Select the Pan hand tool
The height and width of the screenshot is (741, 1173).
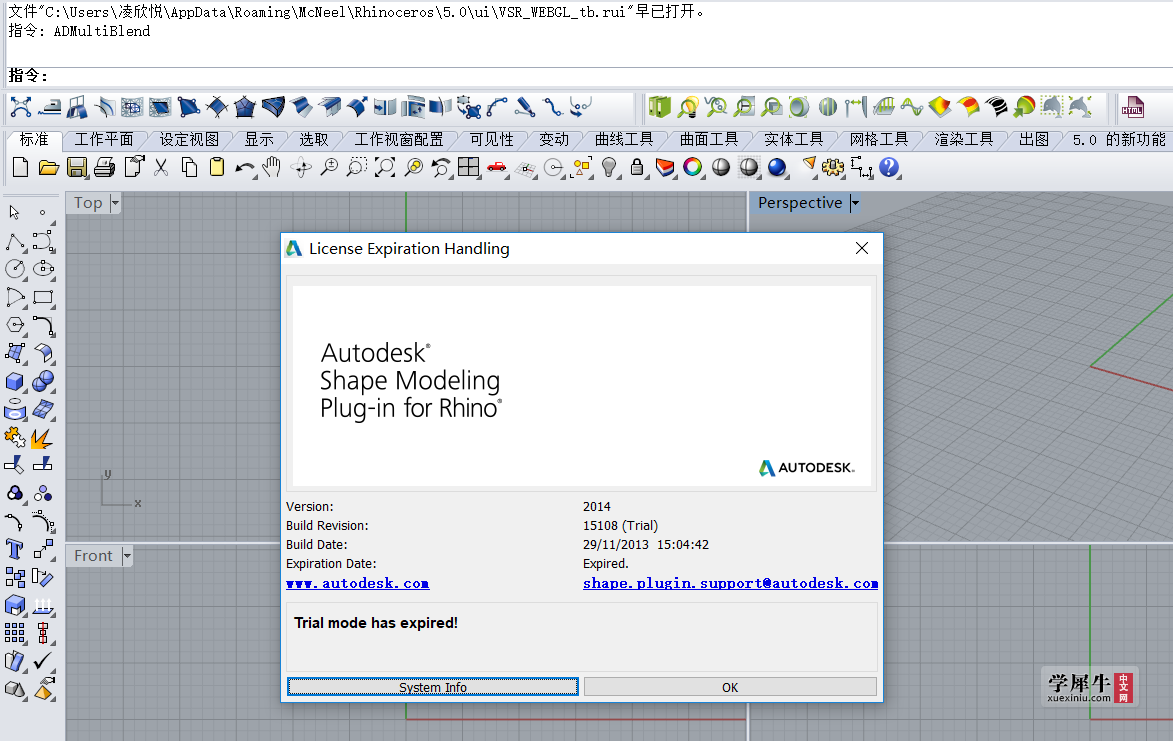[272, 167]
